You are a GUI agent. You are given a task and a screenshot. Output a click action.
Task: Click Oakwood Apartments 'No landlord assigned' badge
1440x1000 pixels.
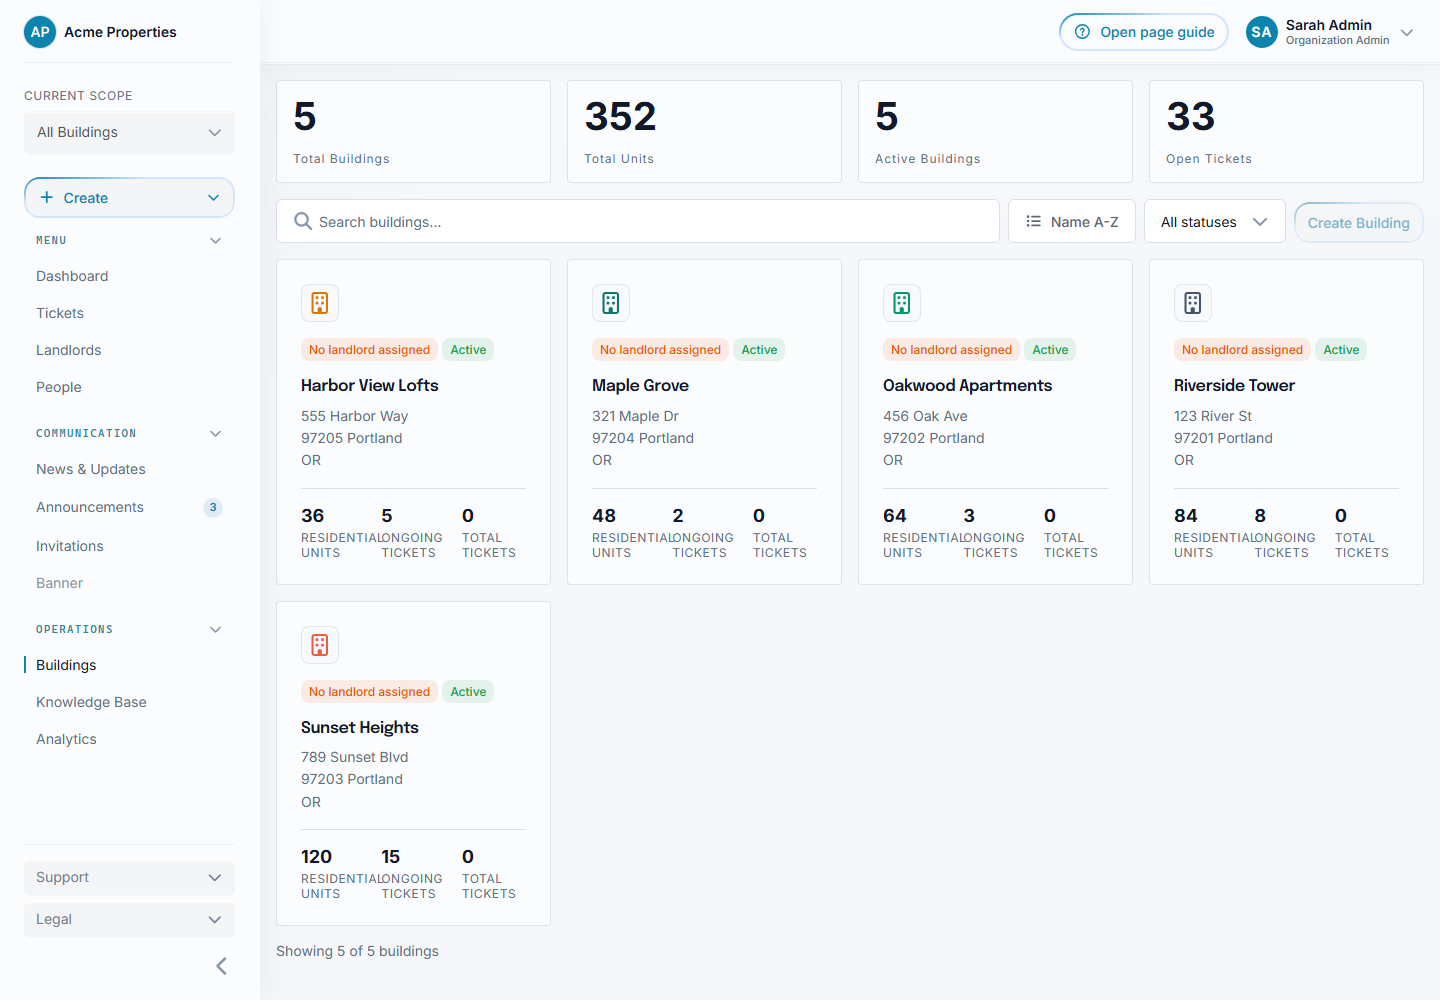coord(951,350)
